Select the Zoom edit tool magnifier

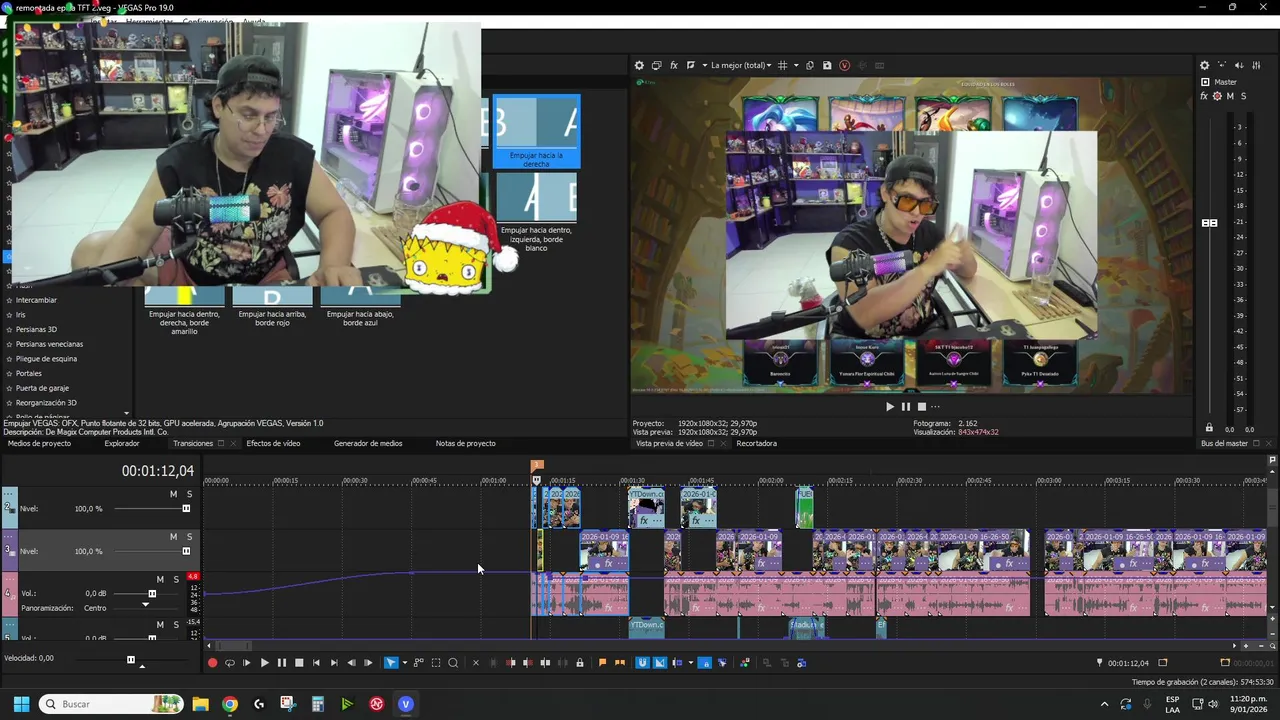pos(453,663)
